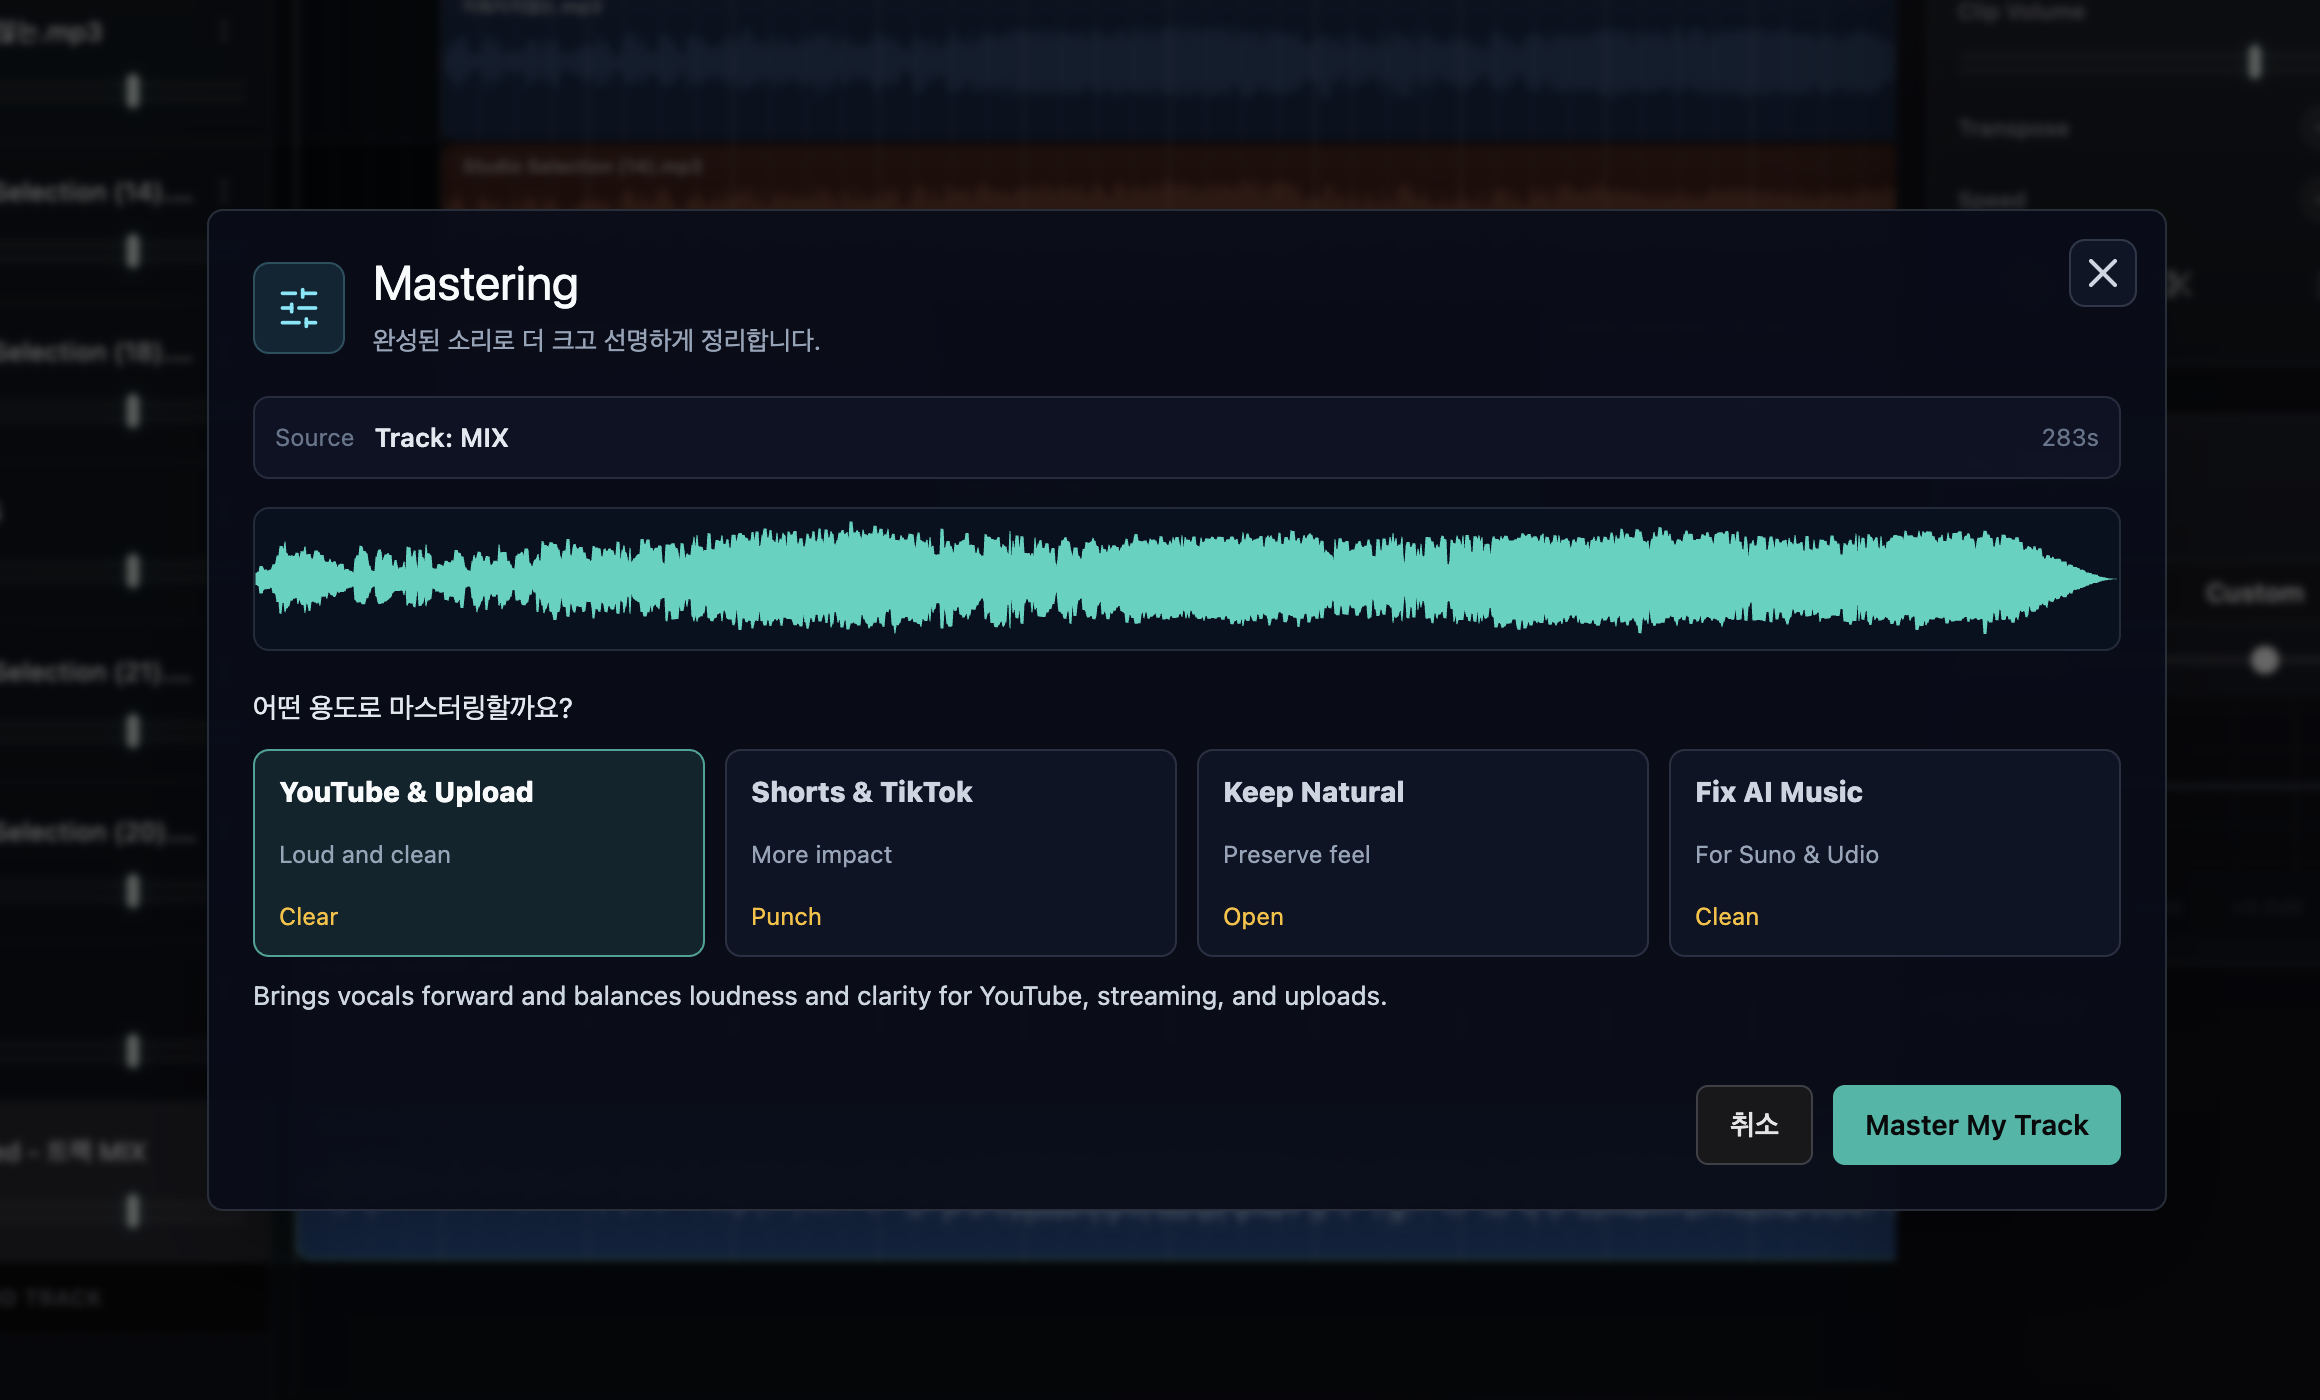Screen dimensions: 2320x1400
Task: Select Fix AI Music for Suno & Udio
Action: 1895,853
